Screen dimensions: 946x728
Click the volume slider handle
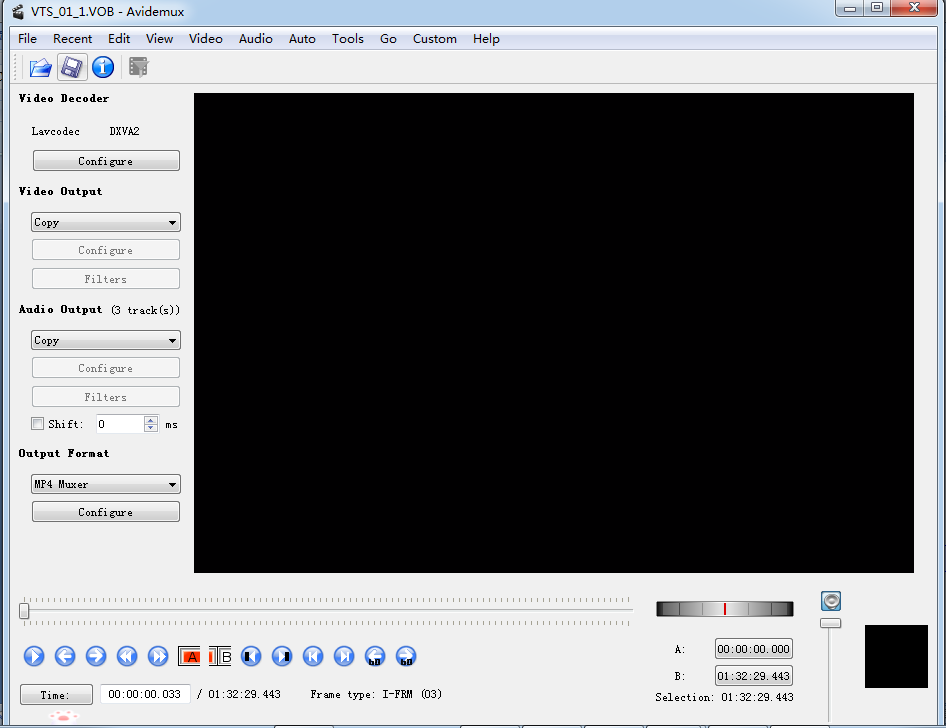[x=831, y=623]
